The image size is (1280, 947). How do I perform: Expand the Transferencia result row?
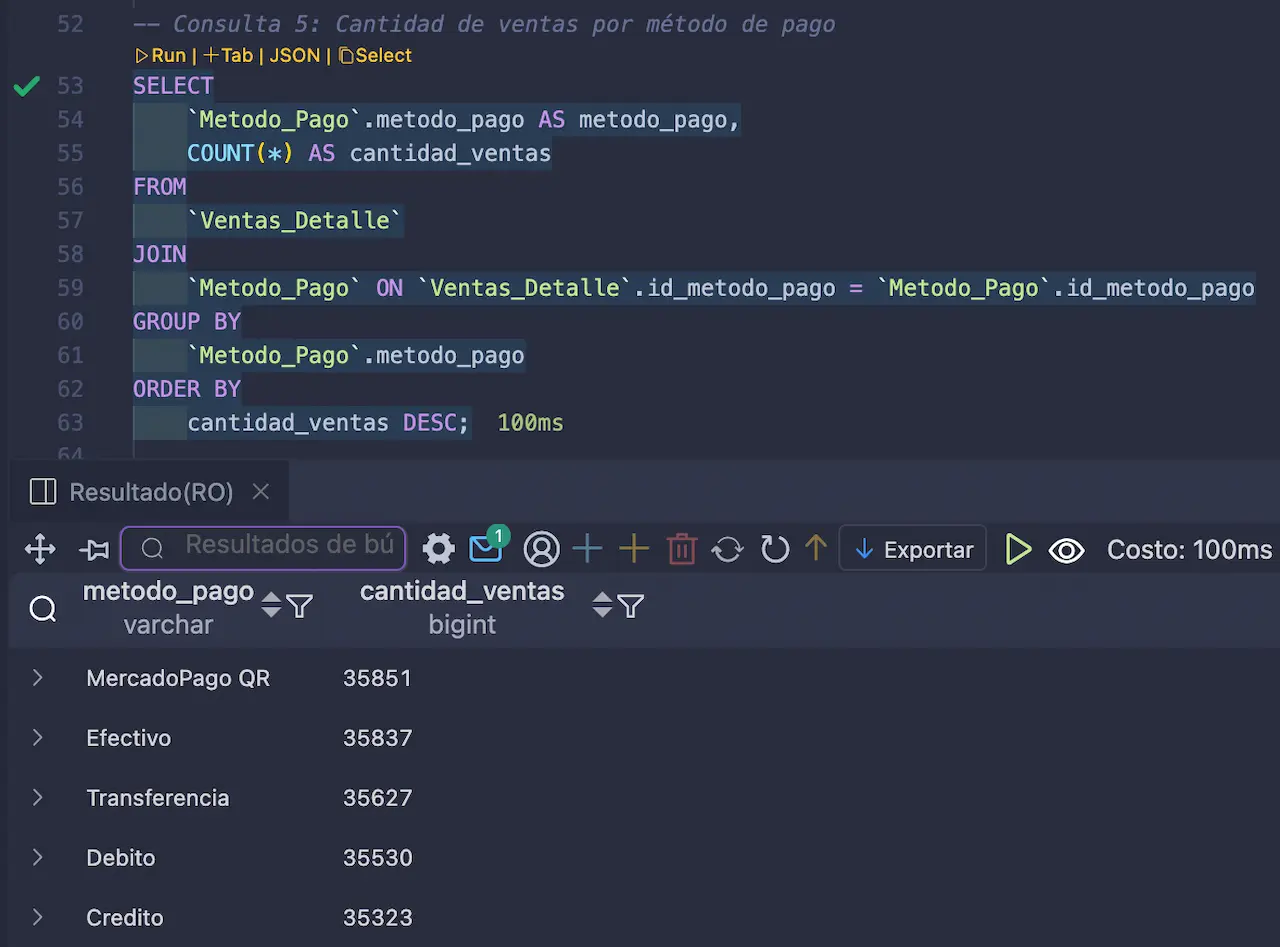(37, 797)
